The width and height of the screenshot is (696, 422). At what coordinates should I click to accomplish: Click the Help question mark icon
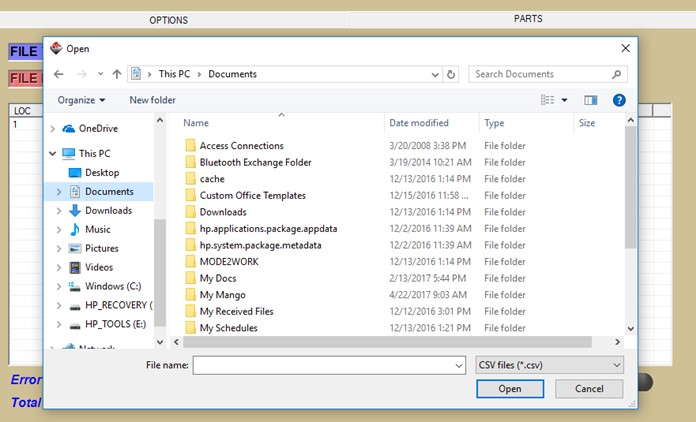619,100
